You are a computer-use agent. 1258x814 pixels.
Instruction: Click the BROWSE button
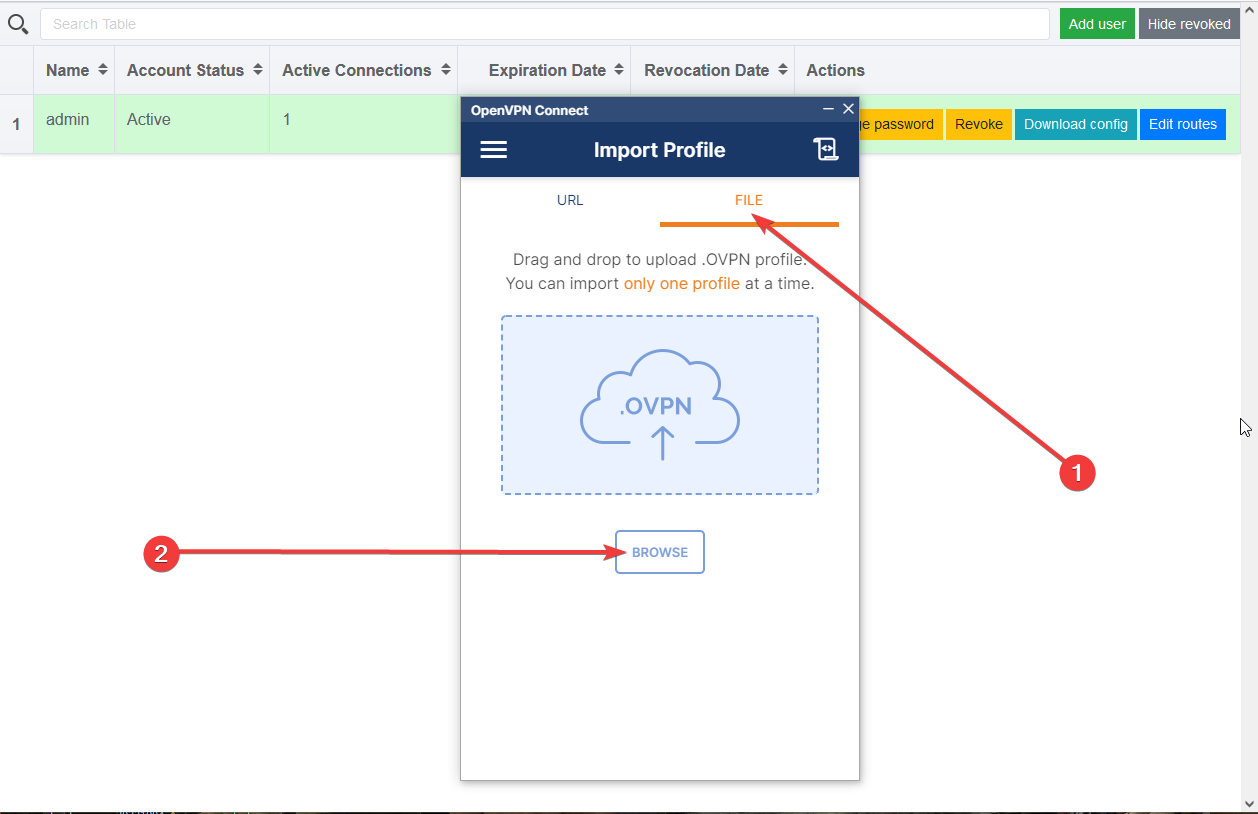(x=660, y=552)
